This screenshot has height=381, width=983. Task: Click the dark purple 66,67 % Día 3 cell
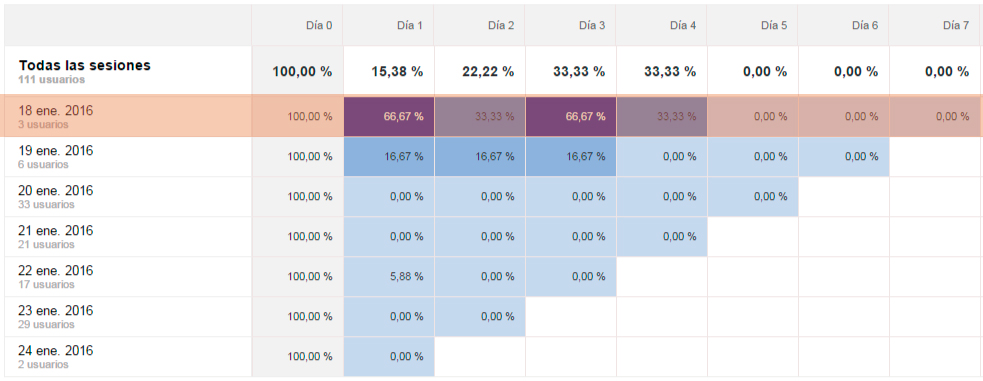coord(570,116)
